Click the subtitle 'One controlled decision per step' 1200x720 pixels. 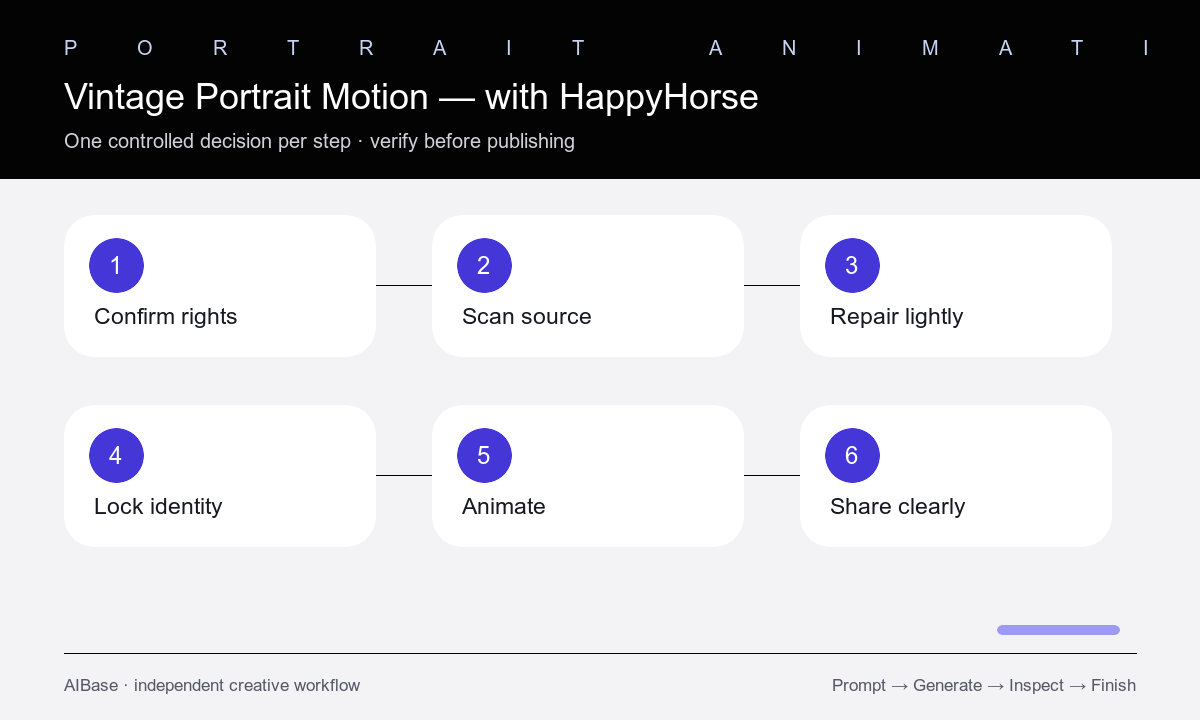(x=207, y=141)
